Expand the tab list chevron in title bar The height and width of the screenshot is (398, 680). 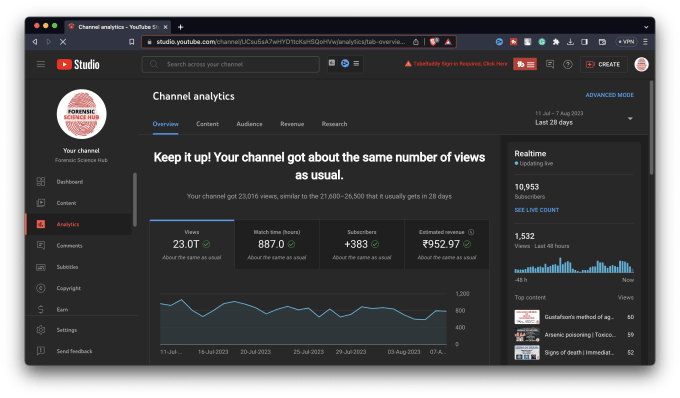[646, 27]
